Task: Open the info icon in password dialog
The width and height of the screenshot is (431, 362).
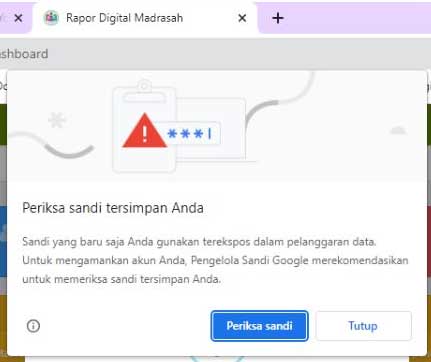Action: (33, 326)
